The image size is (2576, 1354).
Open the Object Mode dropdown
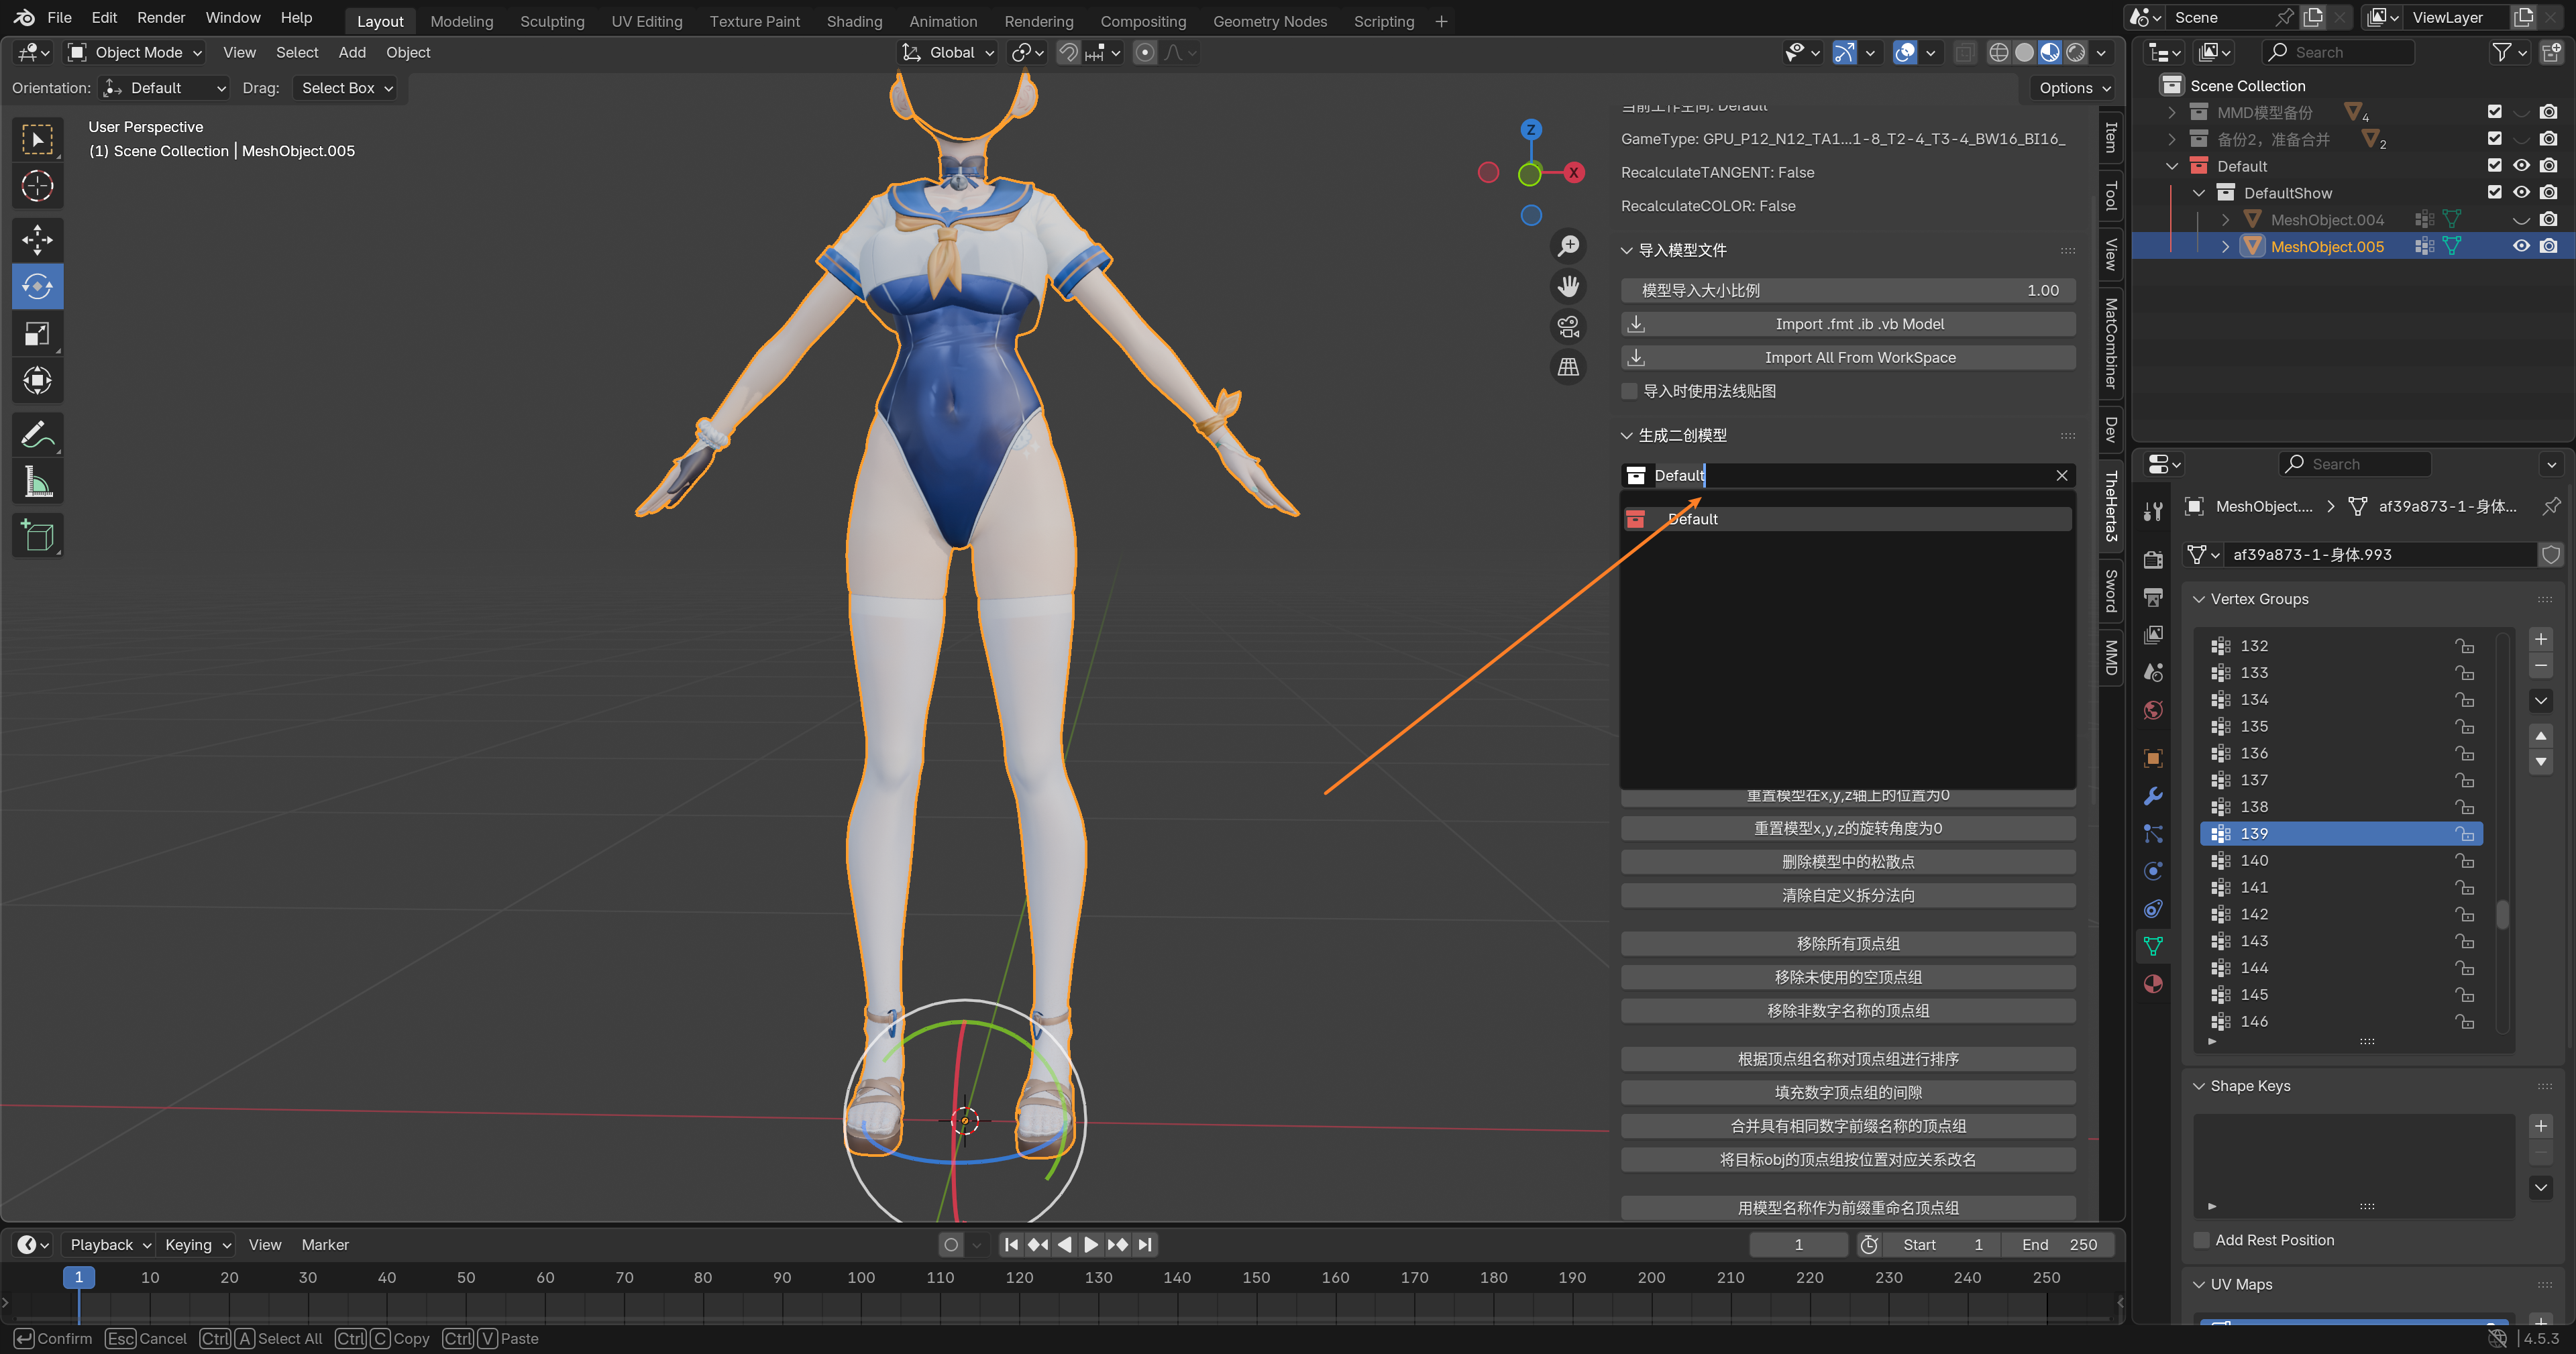[136, 52]
